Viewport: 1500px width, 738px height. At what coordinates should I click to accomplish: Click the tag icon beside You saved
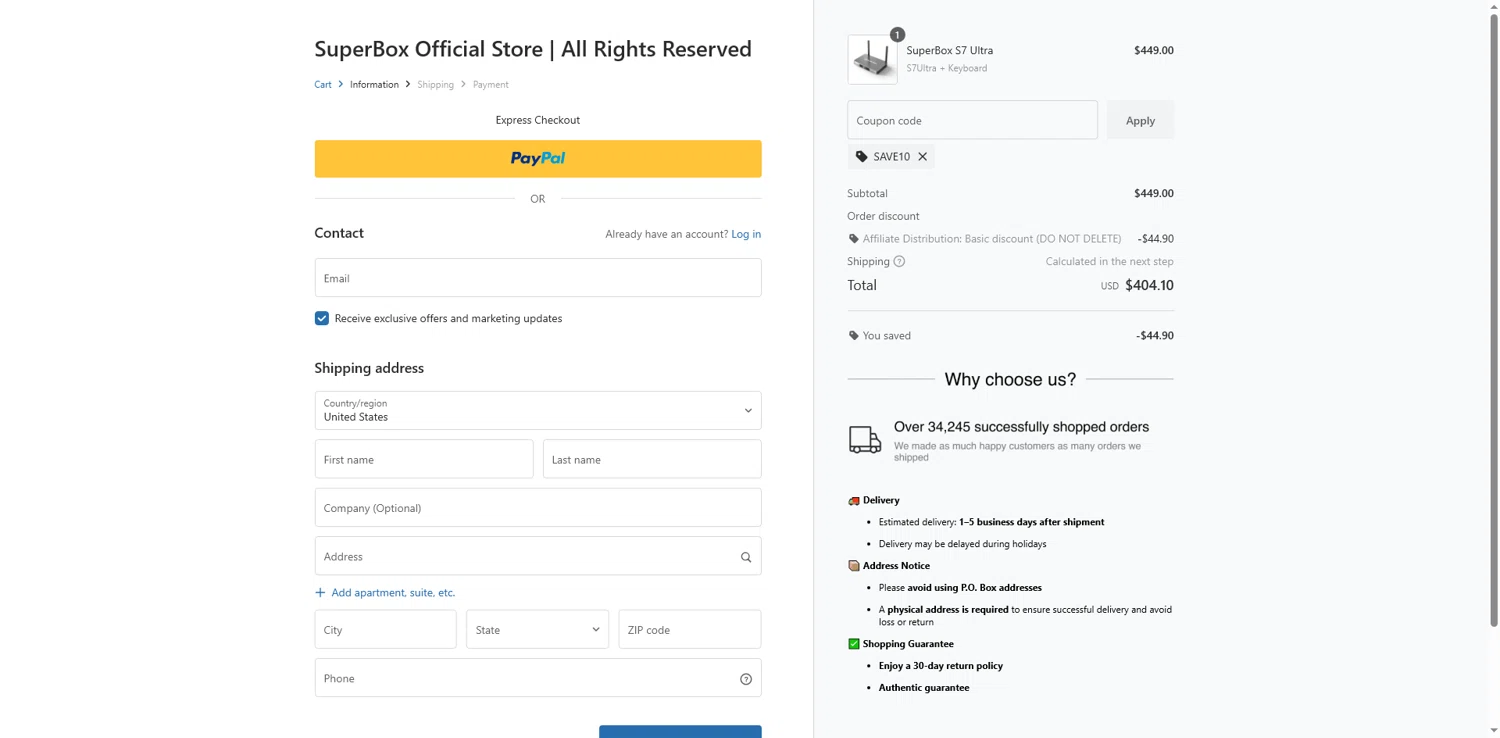[x=854, y=336]
